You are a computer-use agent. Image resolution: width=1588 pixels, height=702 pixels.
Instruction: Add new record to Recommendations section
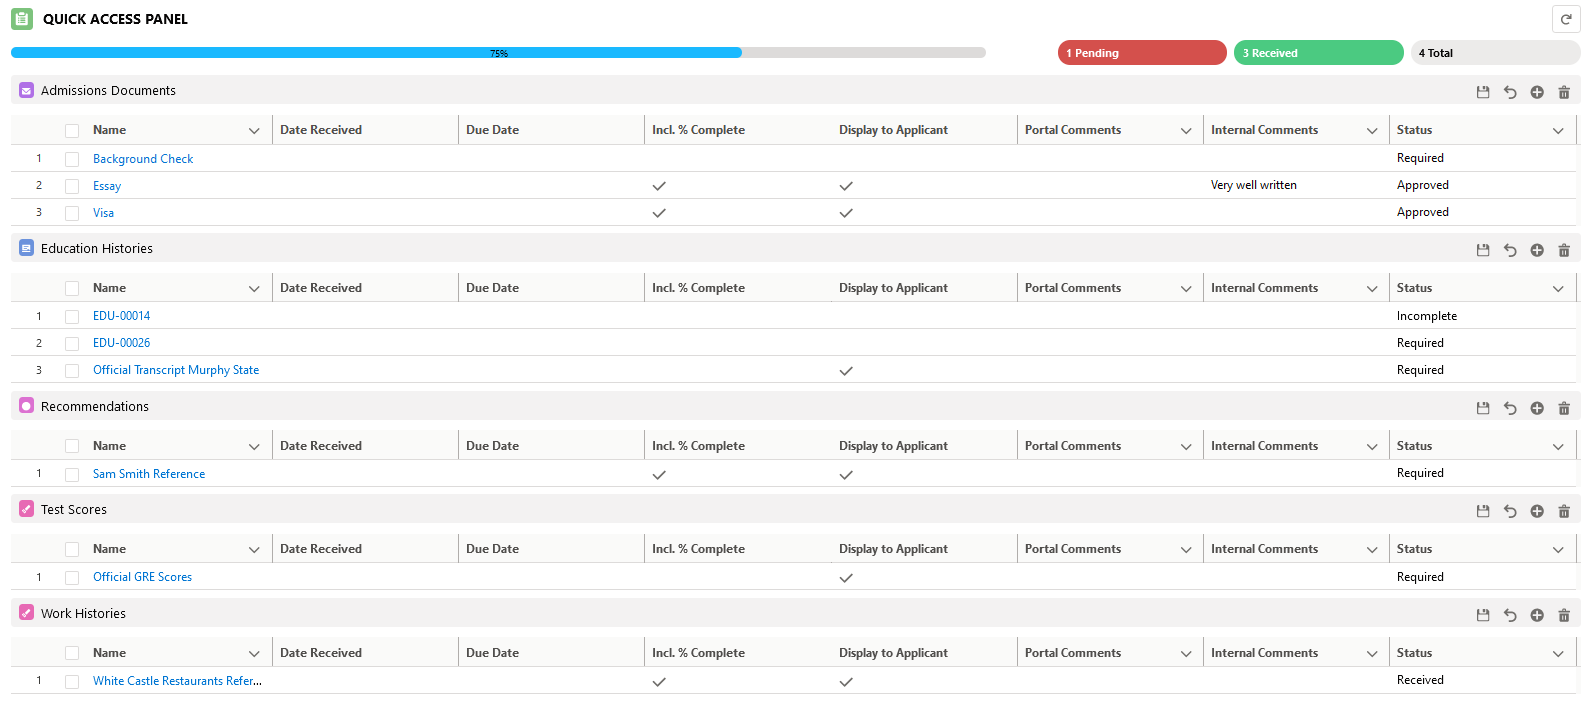[1537, 408]
